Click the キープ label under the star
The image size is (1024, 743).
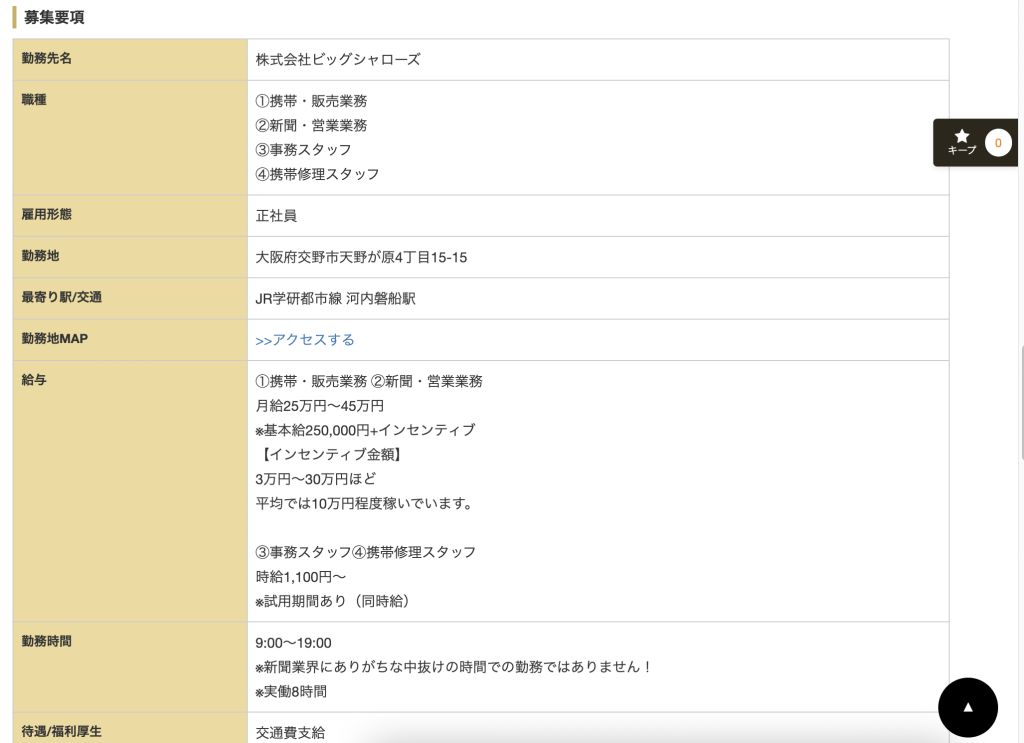[962, 151]
